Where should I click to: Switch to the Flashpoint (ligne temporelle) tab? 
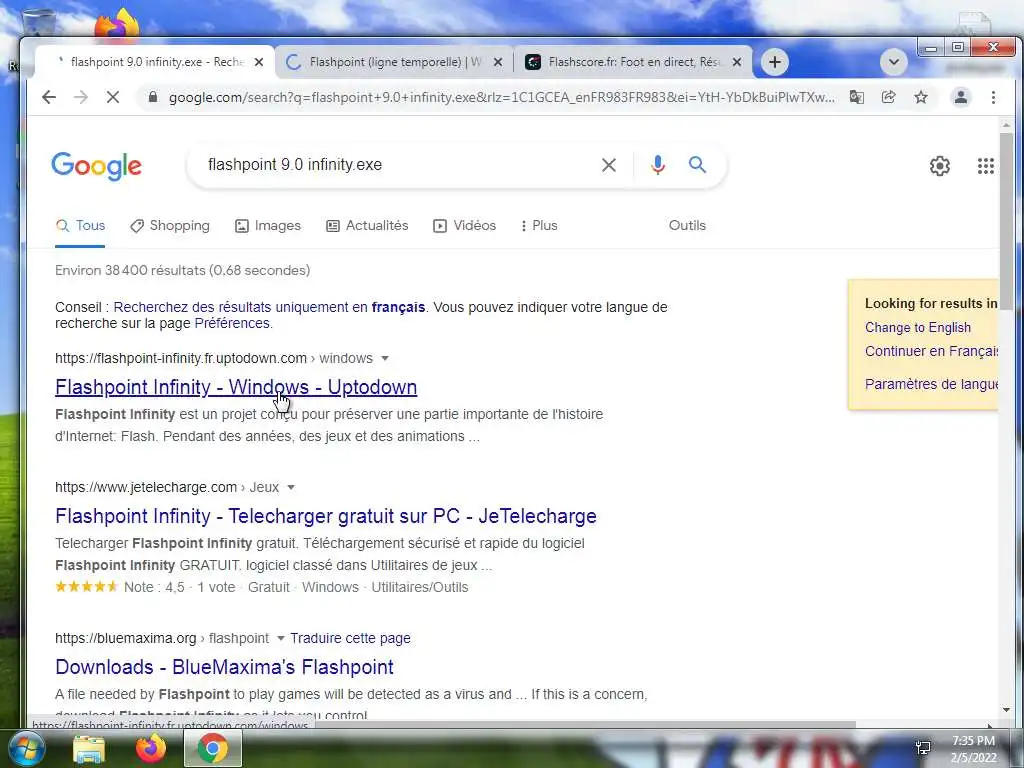pyautogui.click(x=394, y=62)
